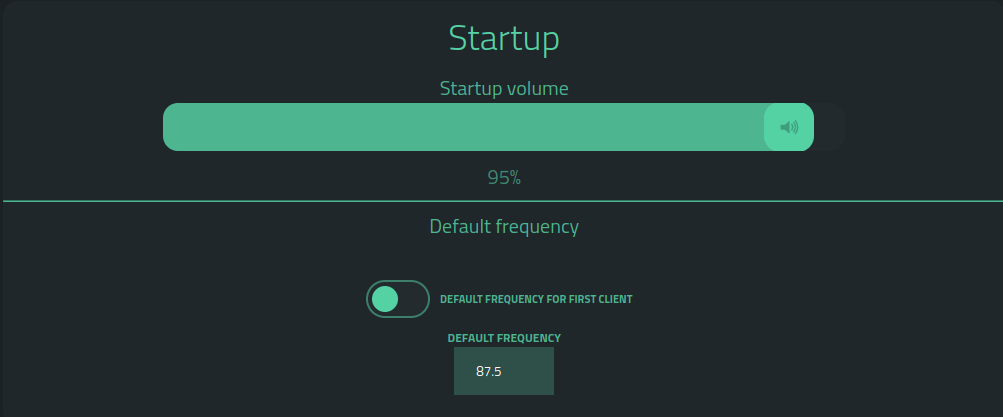Viewport: 1003px width, 417px height.
Task: Toggle default frequency for first client
Action: pyautogui.click(x=398, y=299)
